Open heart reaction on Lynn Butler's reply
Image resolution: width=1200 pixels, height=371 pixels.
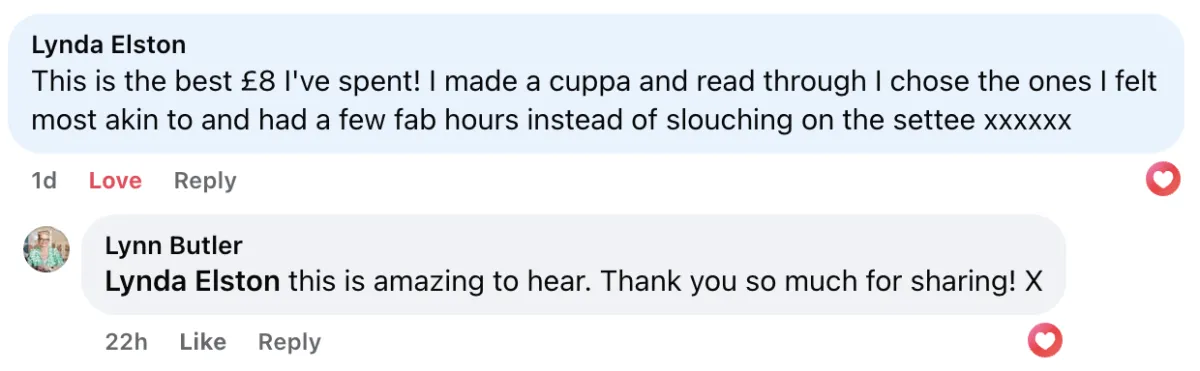pos(1045,342)
